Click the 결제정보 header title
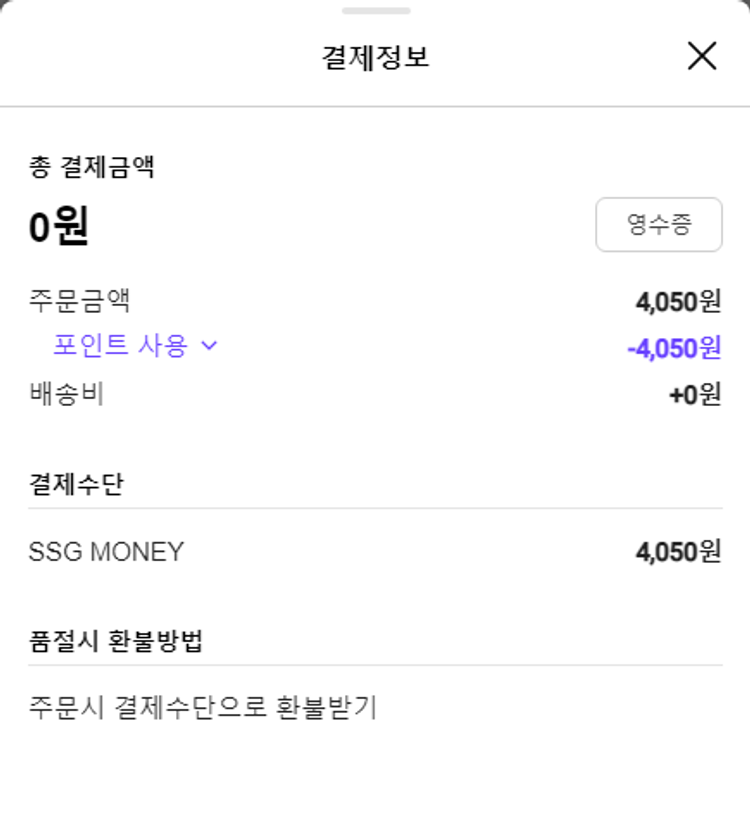The width and height of the screenshot is (750, 828). [375, 57]
